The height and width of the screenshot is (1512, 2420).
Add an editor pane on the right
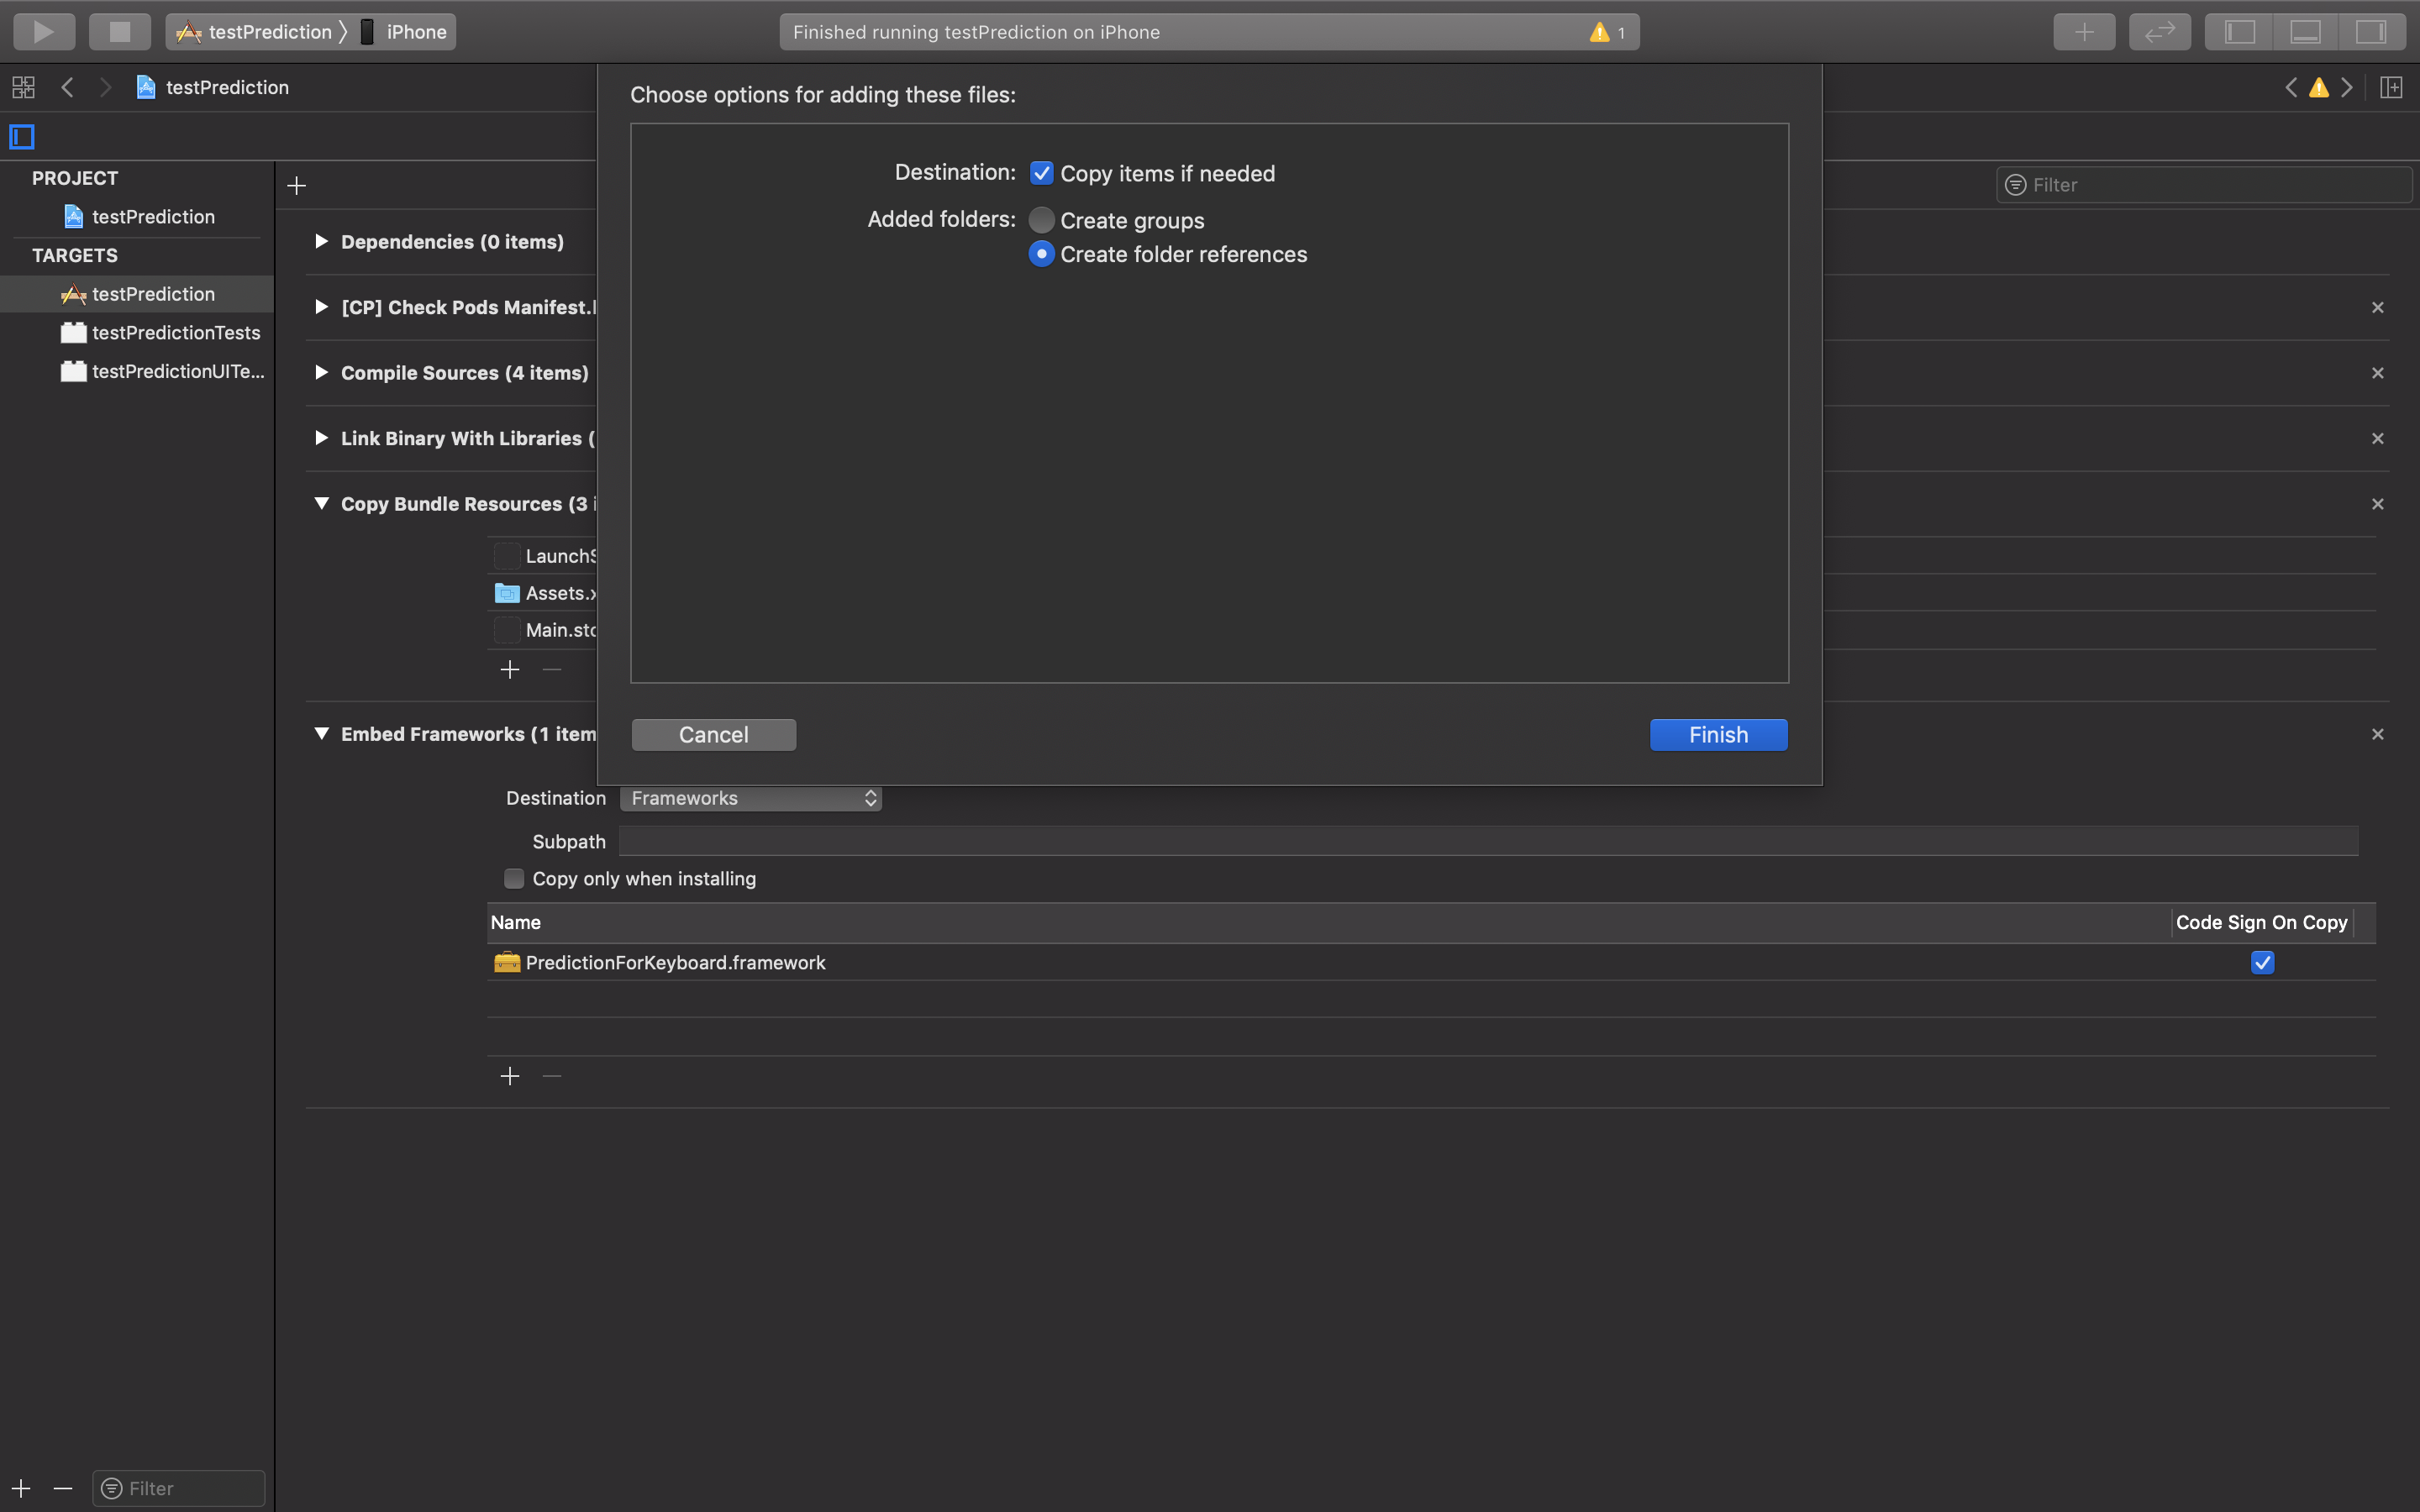click(x=2391, y=87)
